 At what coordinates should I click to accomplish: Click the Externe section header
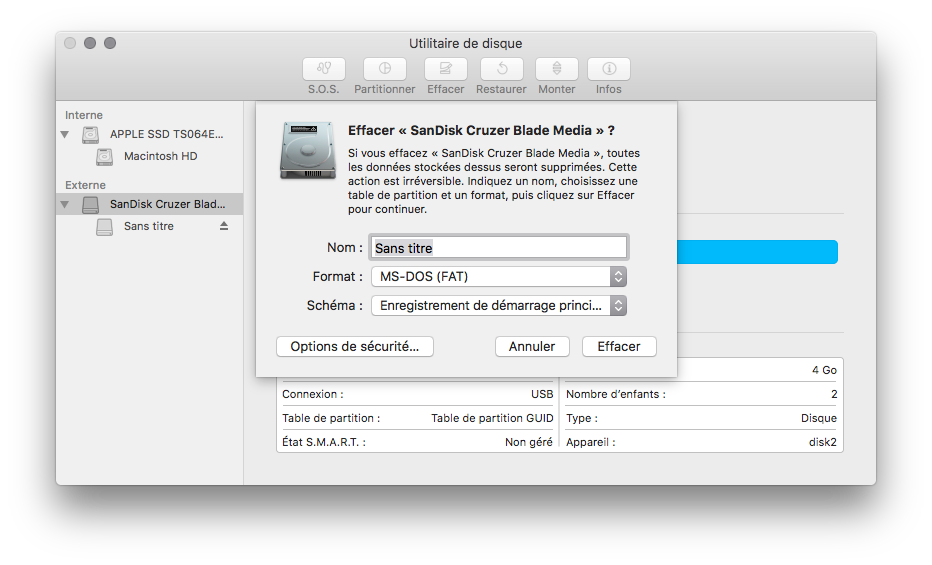[x=85, y=185]
